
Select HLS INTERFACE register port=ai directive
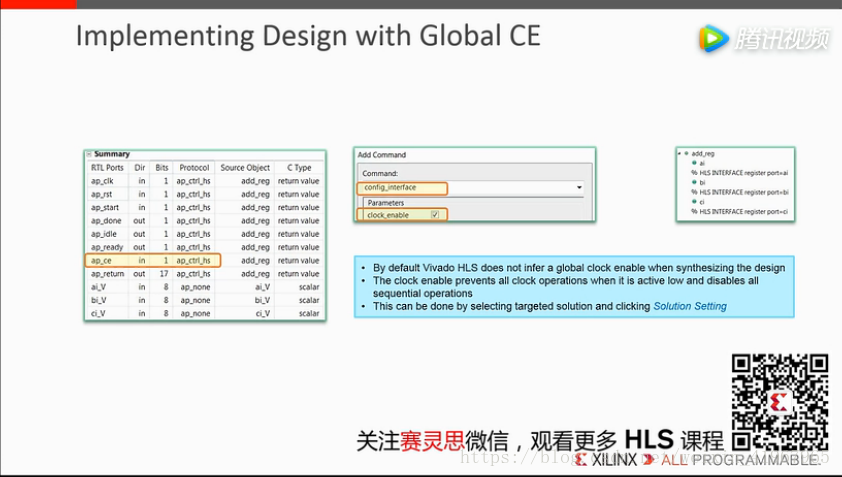point(744,173)
